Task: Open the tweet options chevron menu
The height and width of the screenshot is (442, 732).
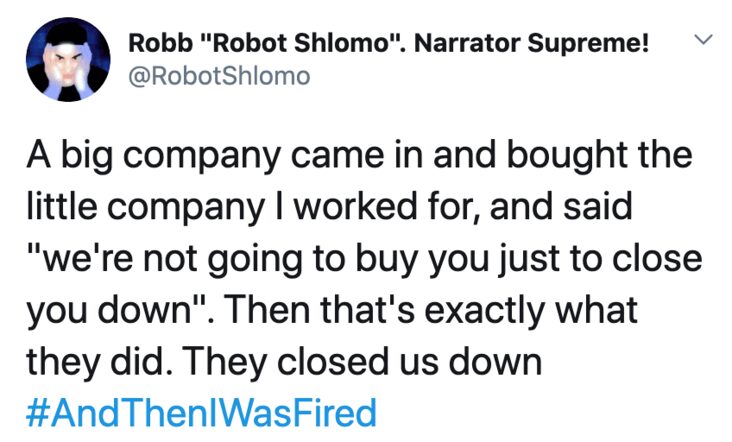Action: click(703, 39)
